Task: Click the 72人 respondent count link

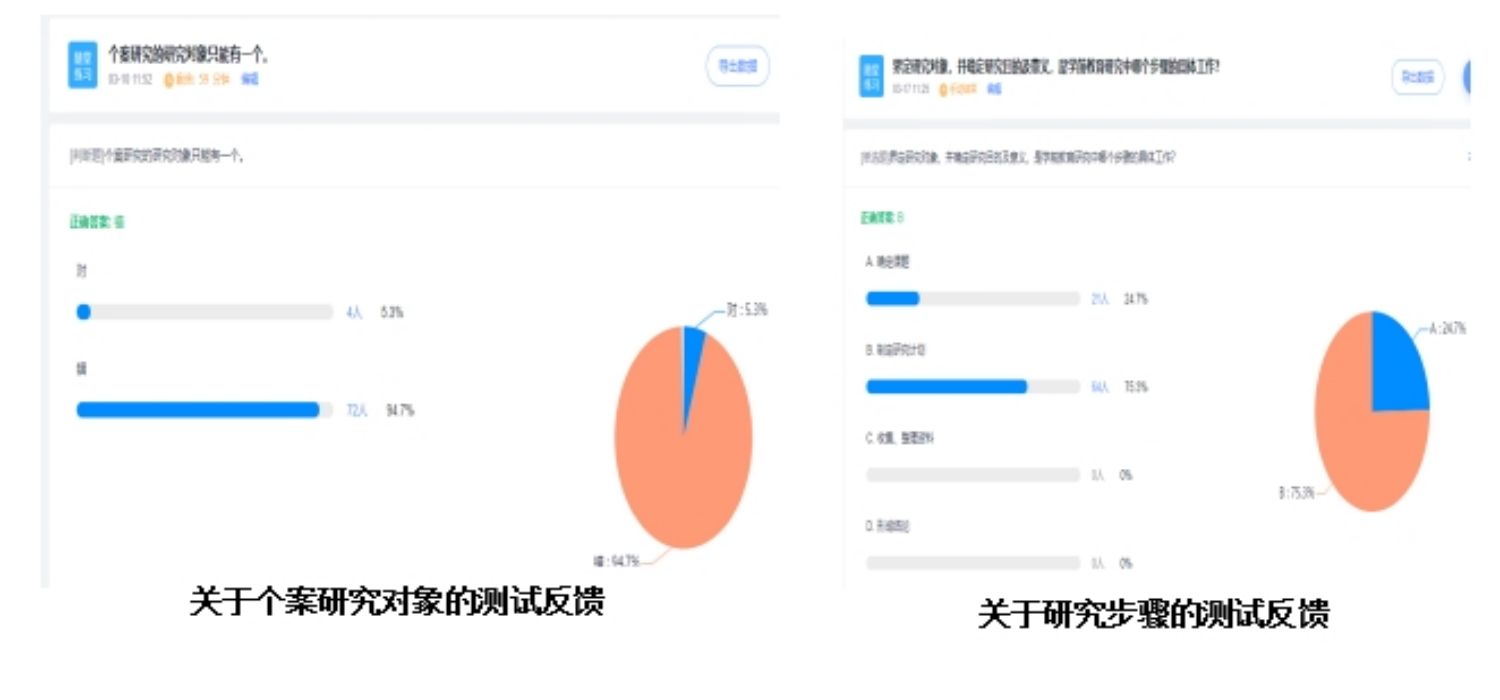Action: pyautogui.click(x=357, y=410)
